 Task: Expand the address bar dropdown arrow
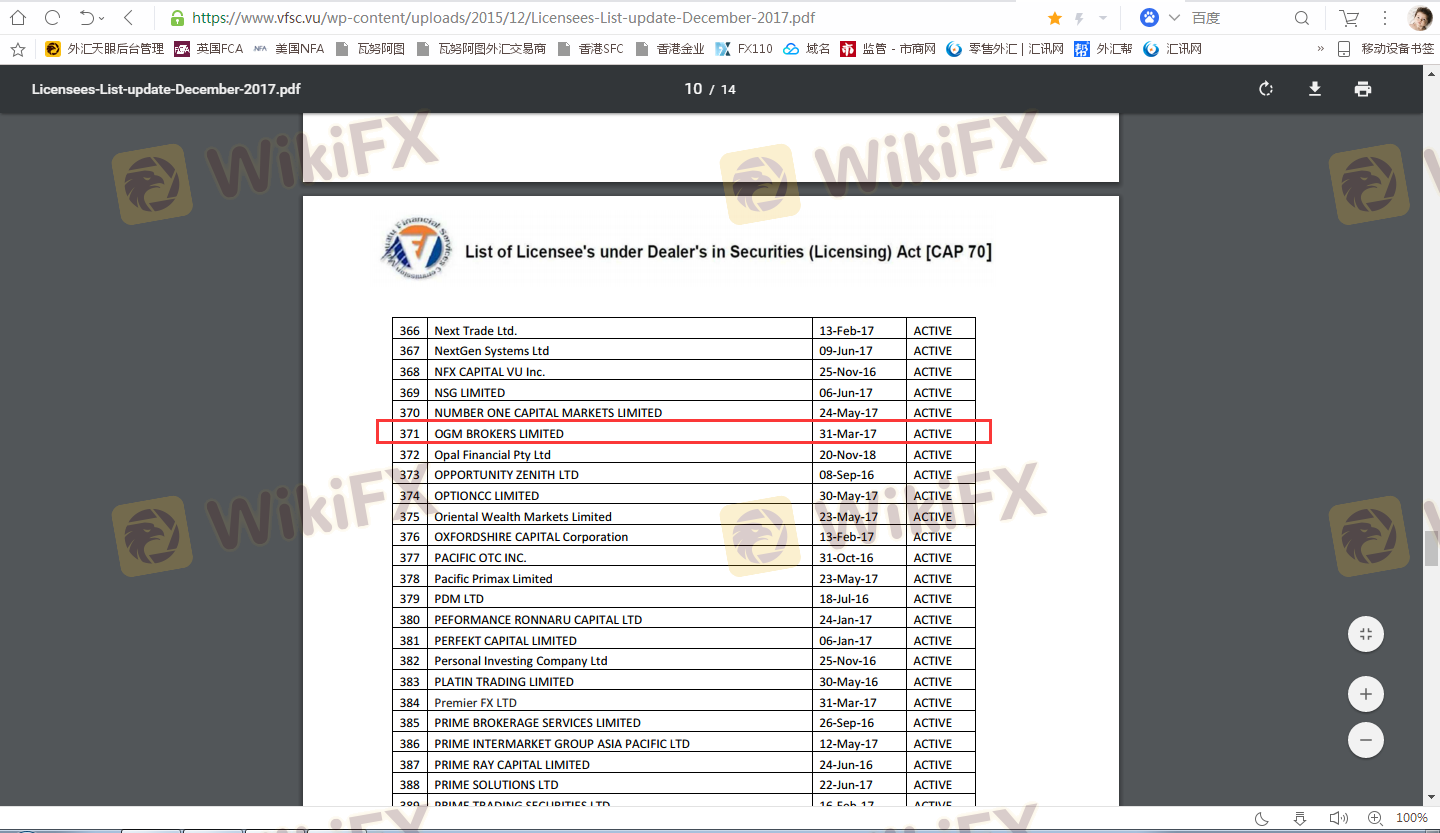[x=1103, y=18]
